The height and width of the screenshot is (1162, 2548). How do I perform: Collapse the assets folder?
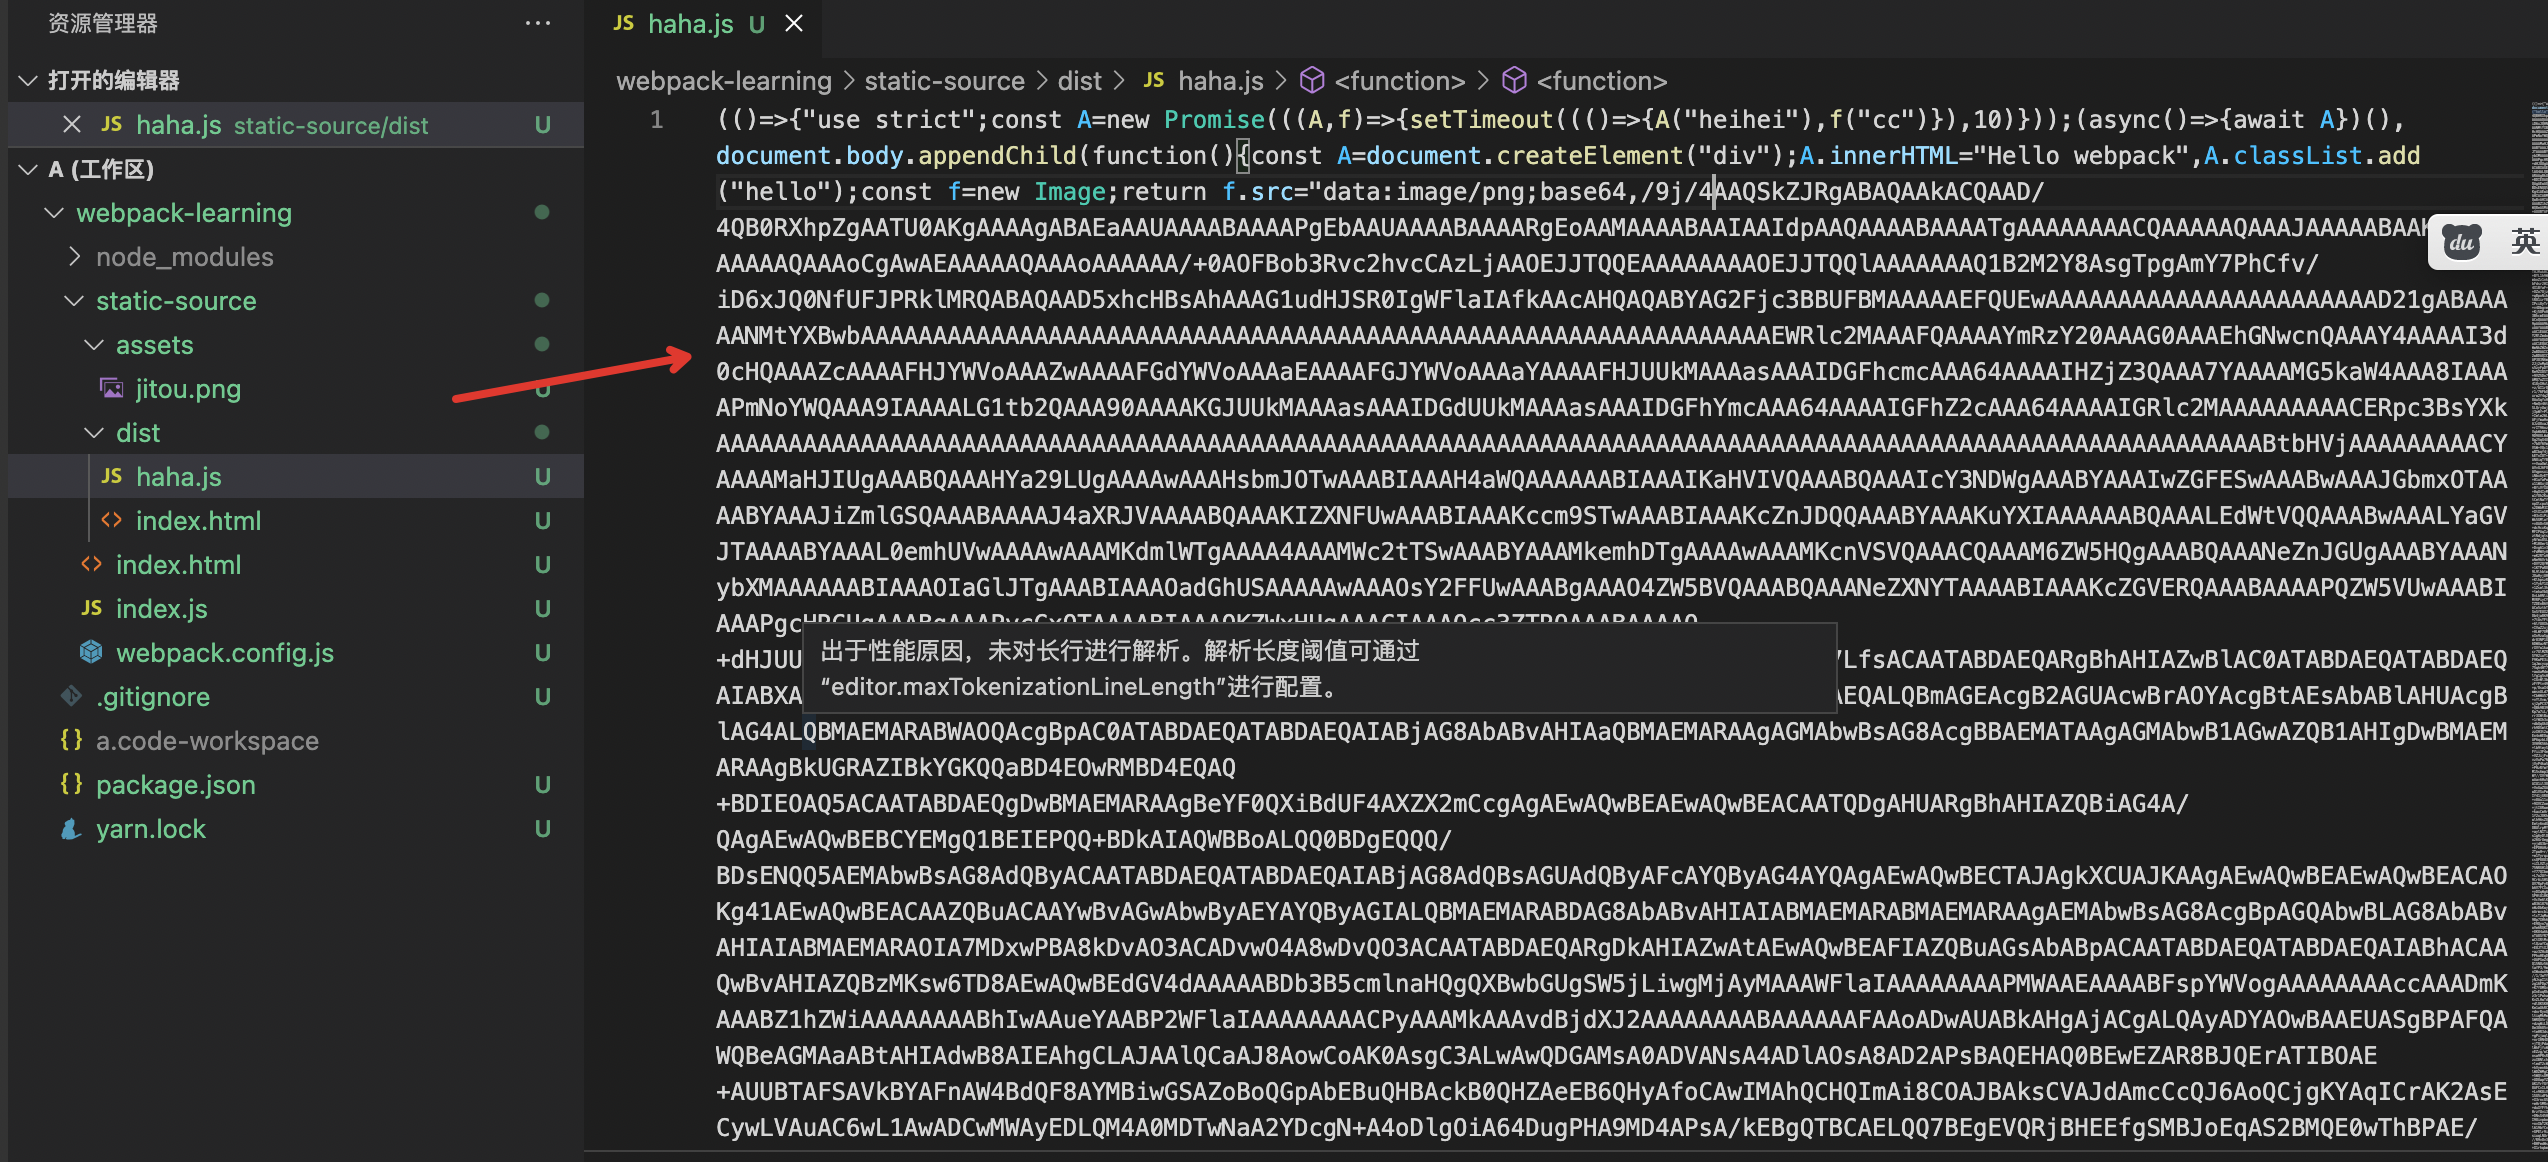point(94,345)
